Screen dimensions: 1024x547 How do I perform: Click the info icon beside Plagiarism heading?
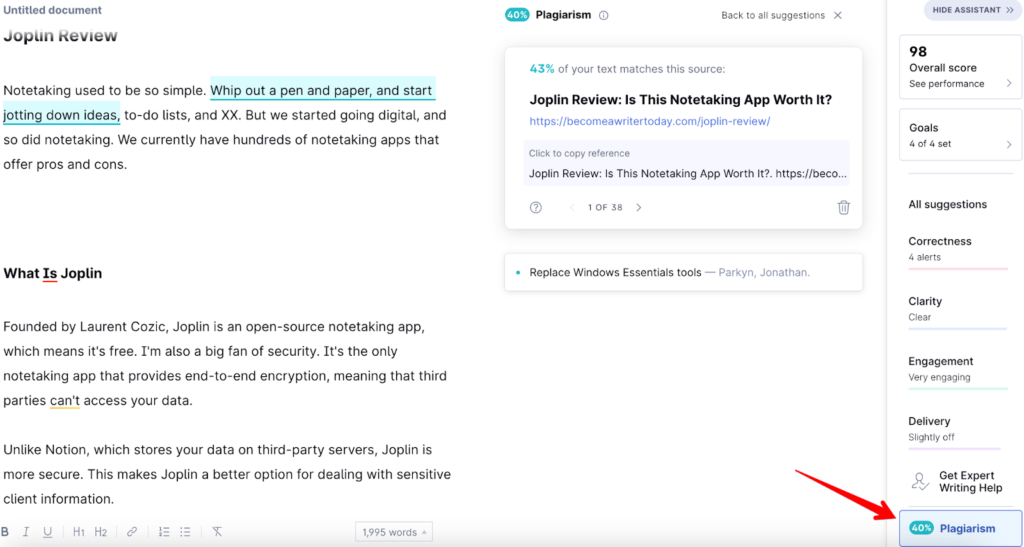tap(603, 15)
